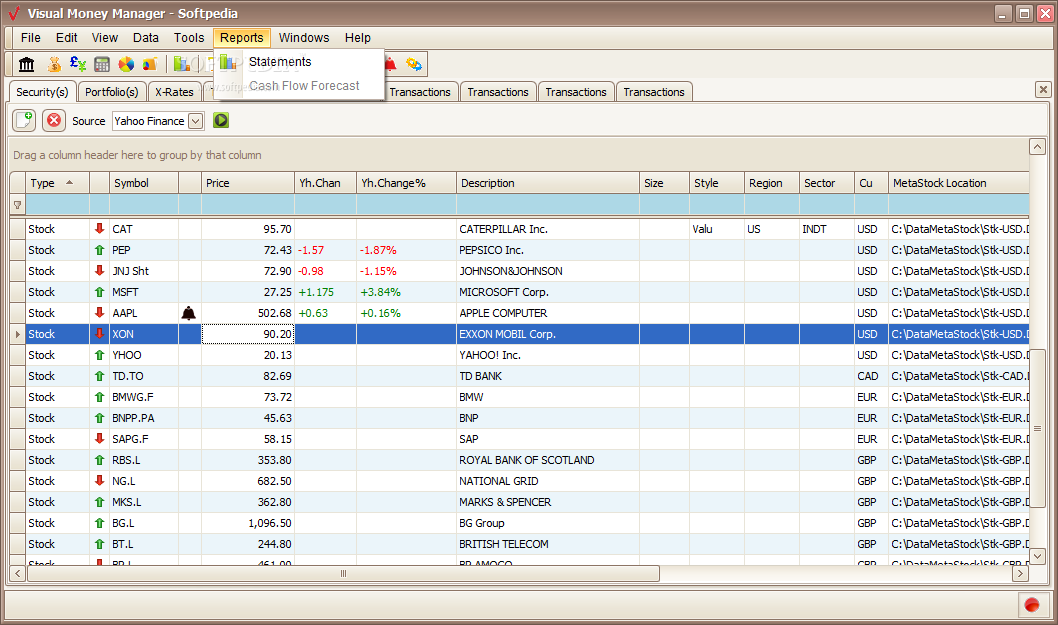Select the CAD currency cell for TD.TO
1058x625 pixels.
871,376
